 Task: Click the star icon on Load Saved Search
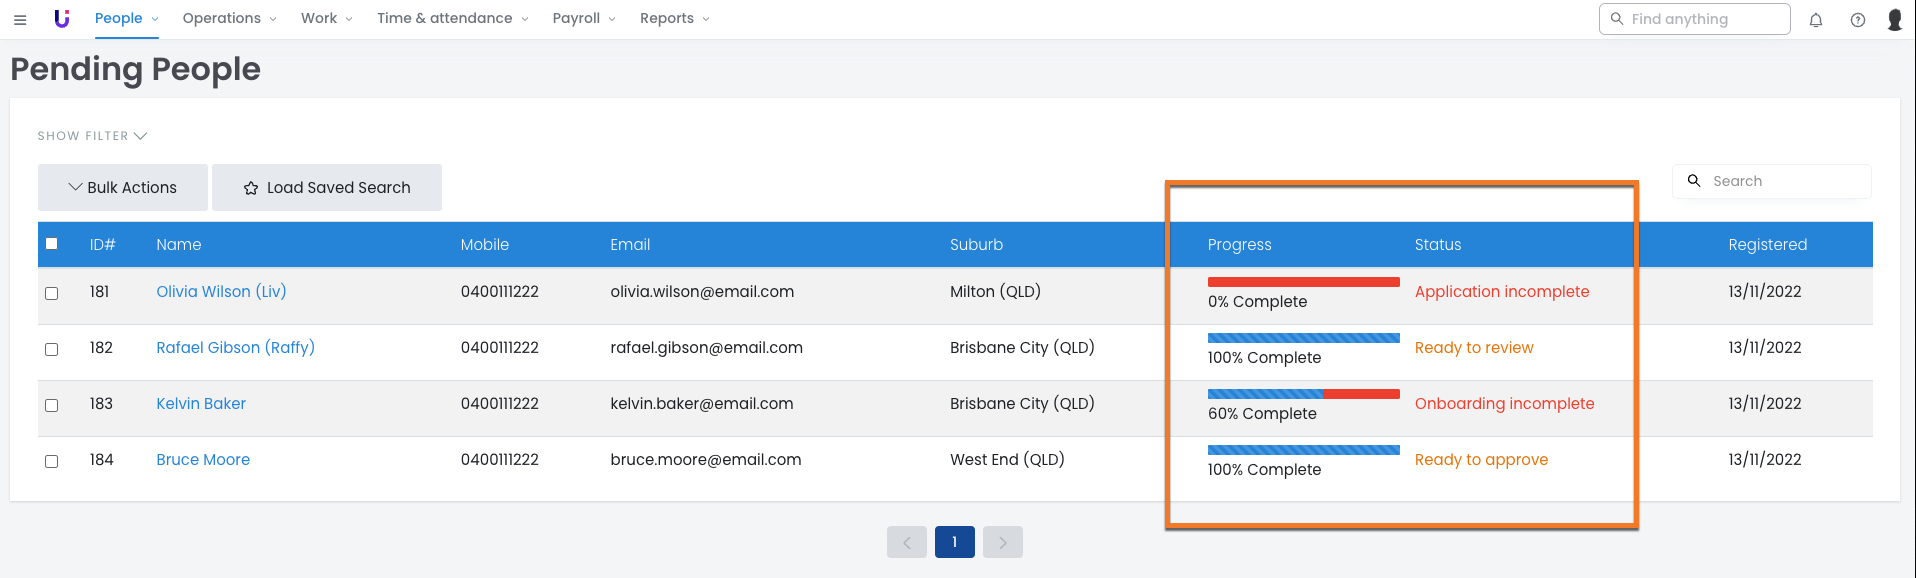tap(251, 188)
